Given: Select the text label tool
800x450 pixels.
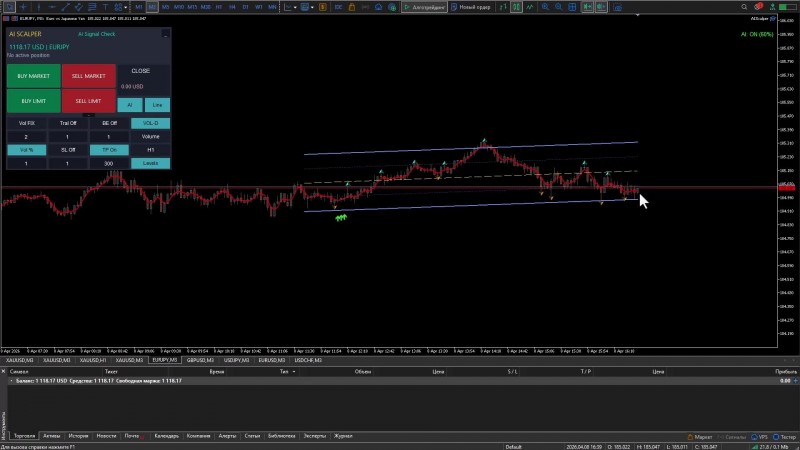Looking at the screenshot, I should tap(105, 7).
